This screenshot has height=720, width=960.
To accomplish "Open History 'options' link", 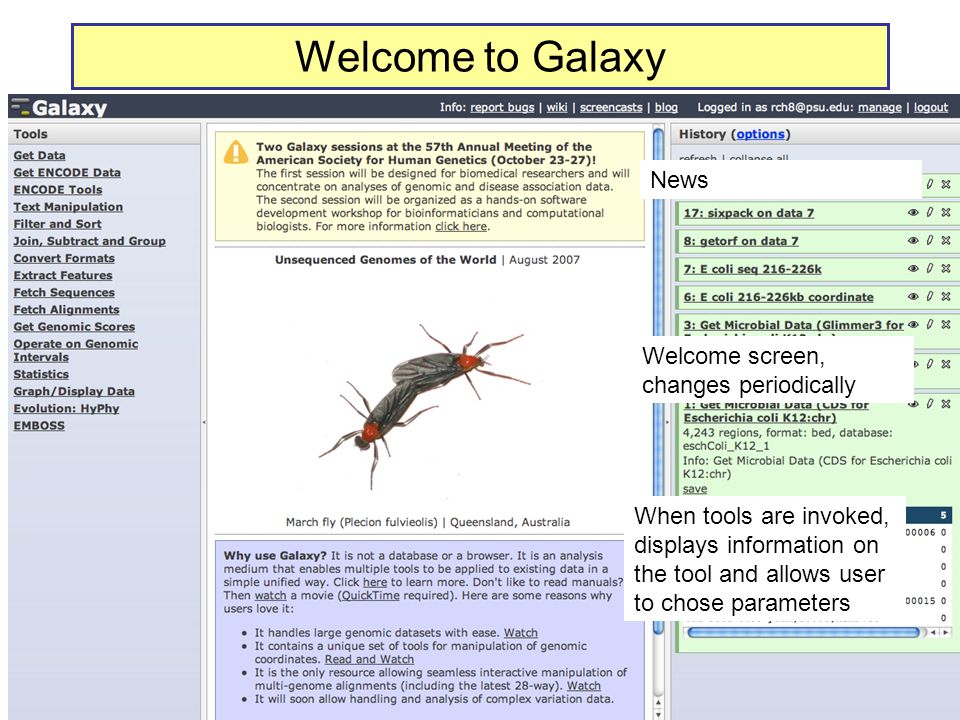I will point(760,134).
